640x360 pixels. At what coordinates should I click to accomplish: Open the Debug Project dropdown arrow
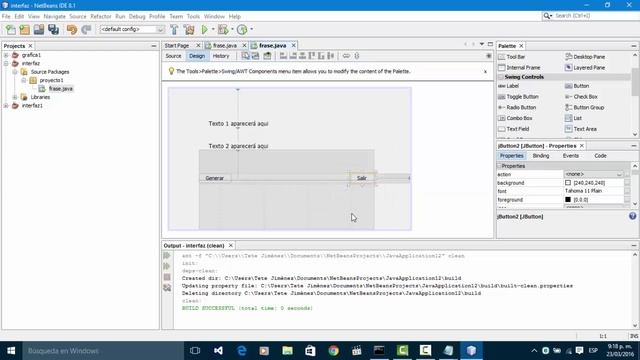point(232,29)
